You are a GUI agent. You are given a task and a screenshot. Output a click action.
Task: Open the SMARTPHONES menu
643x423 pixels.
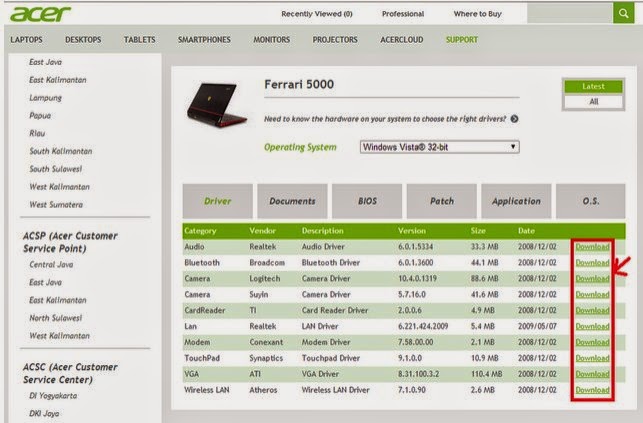click(x=204, y=40)
